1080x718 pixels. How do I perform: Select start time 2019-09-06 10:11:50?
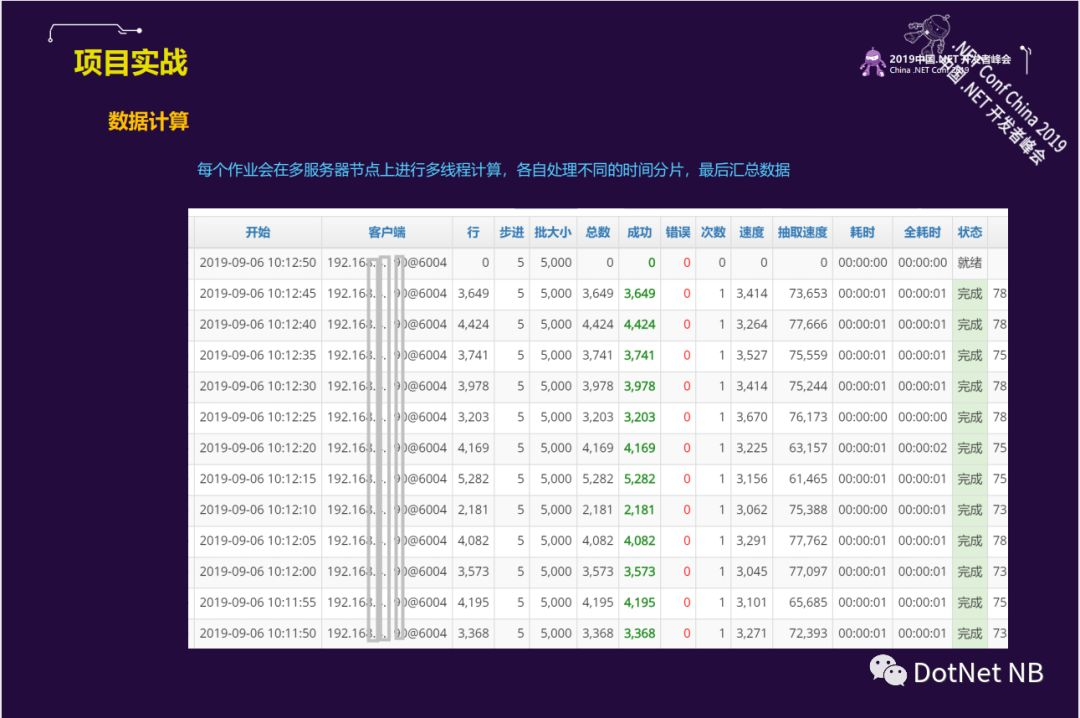point(258,633)
